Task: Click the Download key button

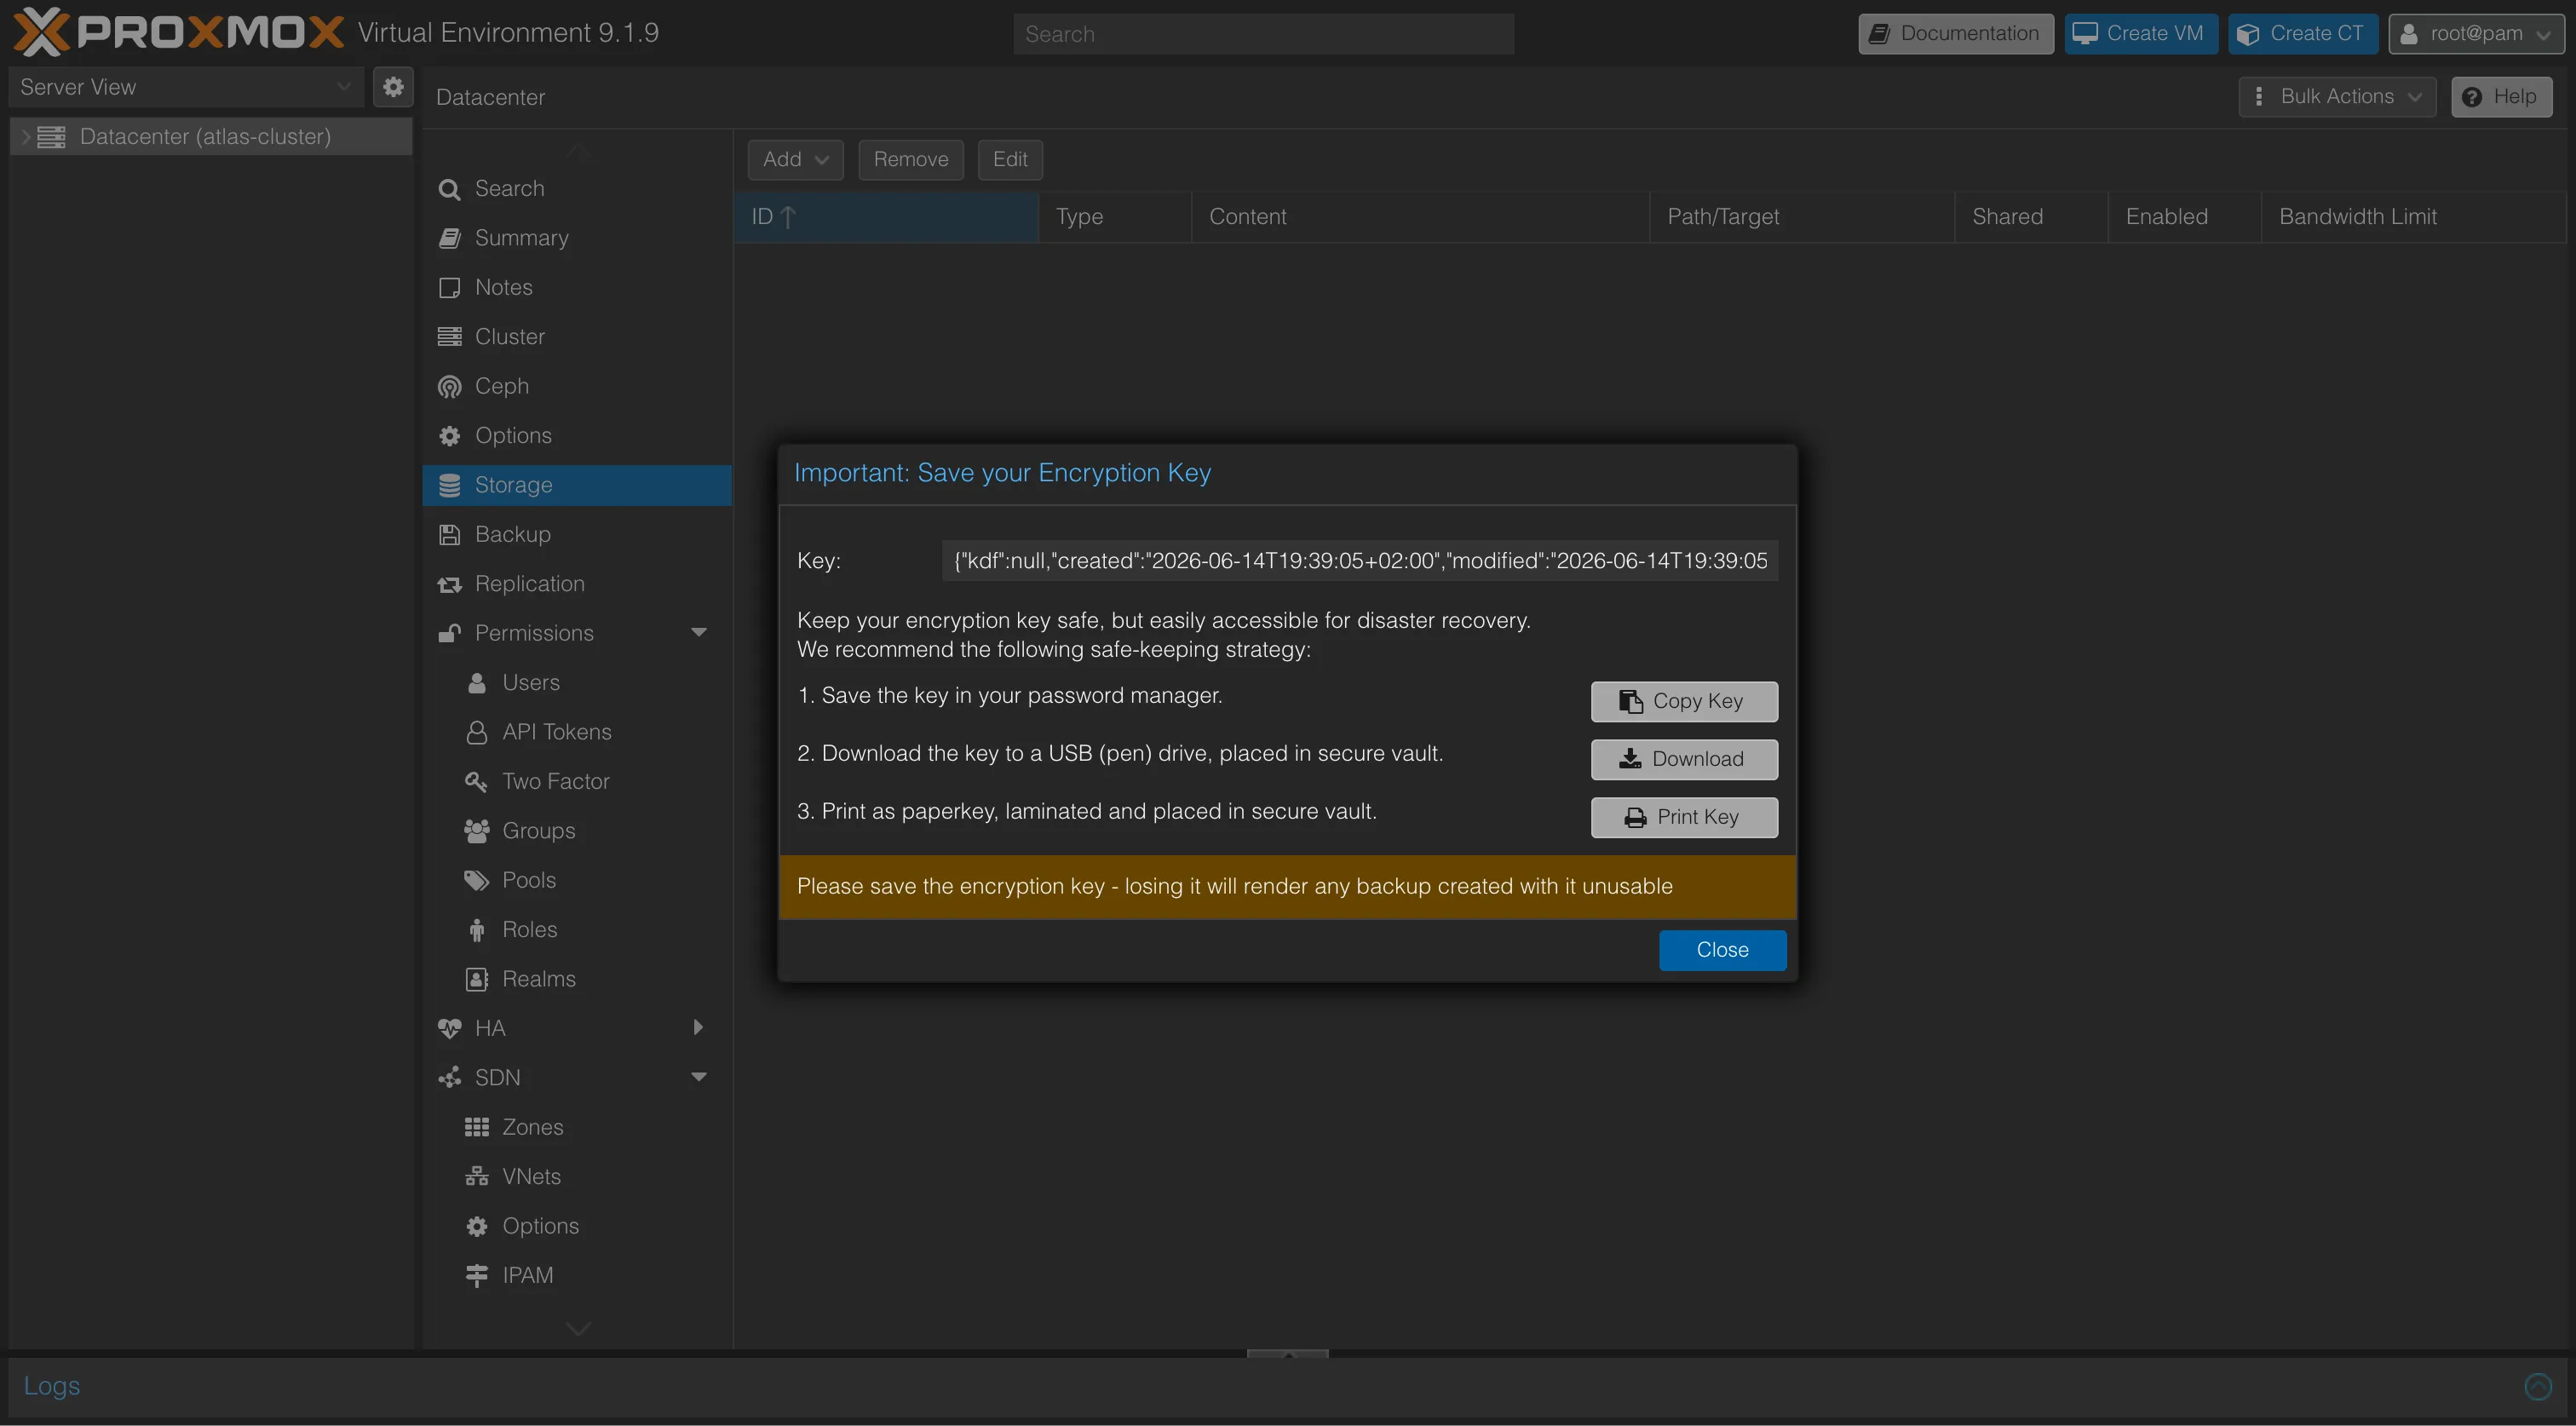Action: 1684,760
